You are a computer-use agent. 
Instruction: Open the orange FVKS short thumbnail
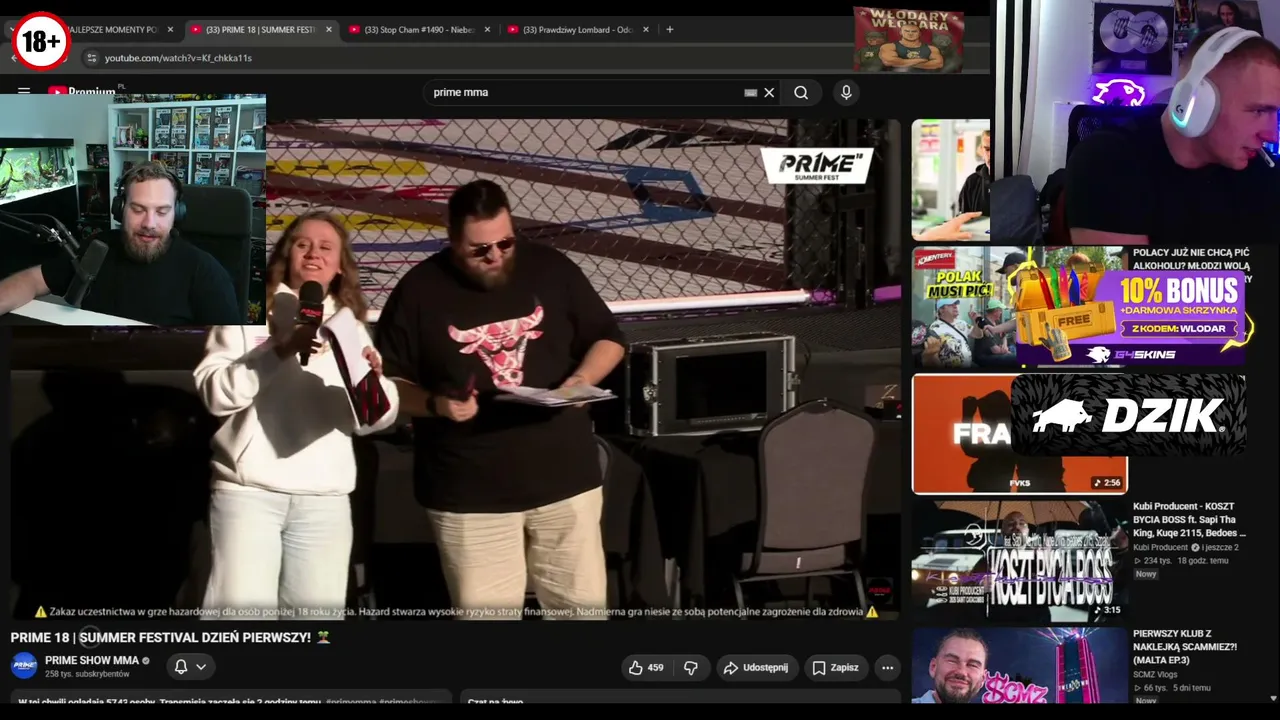point(1019,434)
